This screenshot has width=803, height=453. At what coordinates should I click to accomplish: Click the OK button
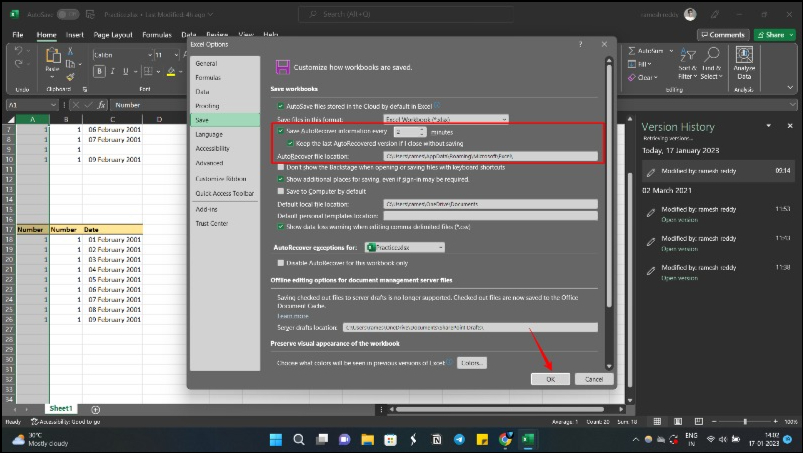[550, 379]
